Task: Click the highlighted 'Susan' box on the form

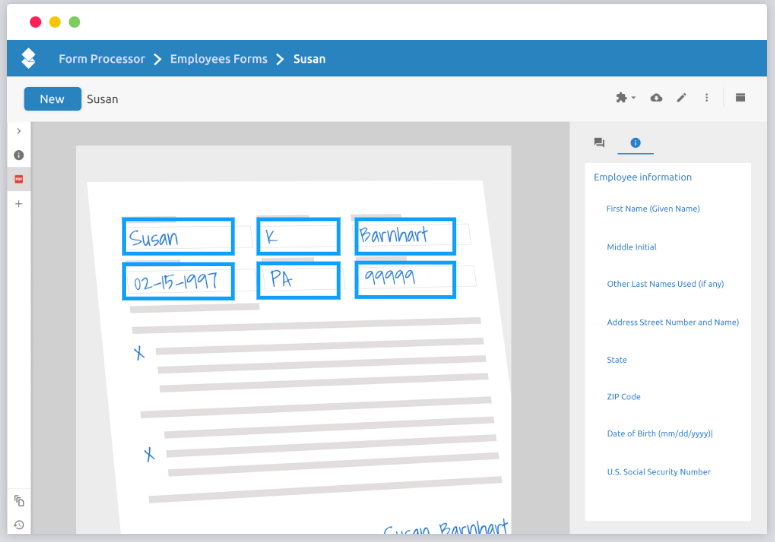Action: tap(177, 237)
